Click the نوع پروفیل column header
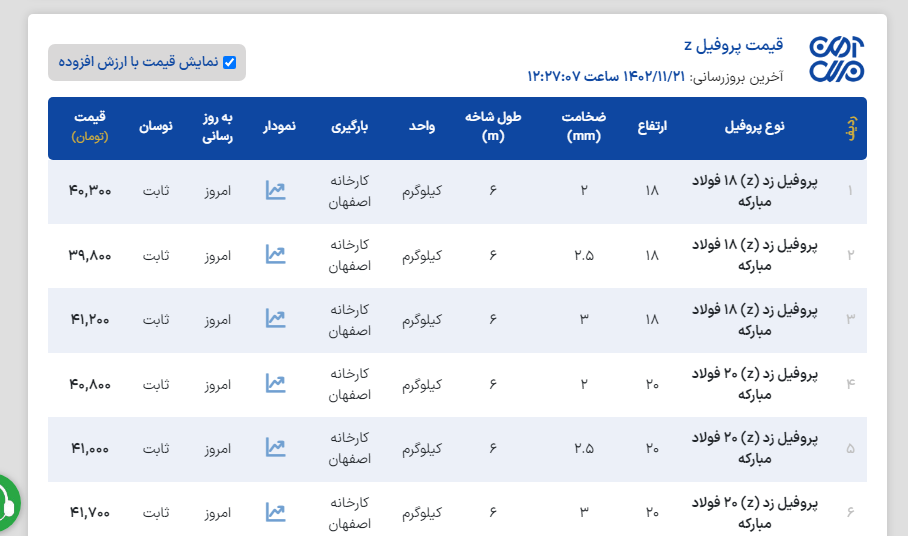 pyautogui.click(x=755, y=127)
